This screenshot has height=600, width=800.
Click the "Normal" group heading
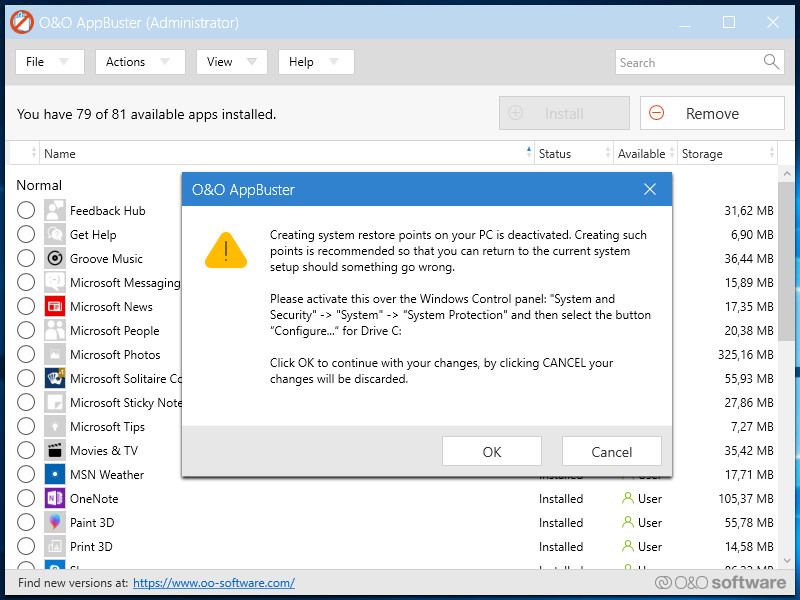click(x=39, y=185)
